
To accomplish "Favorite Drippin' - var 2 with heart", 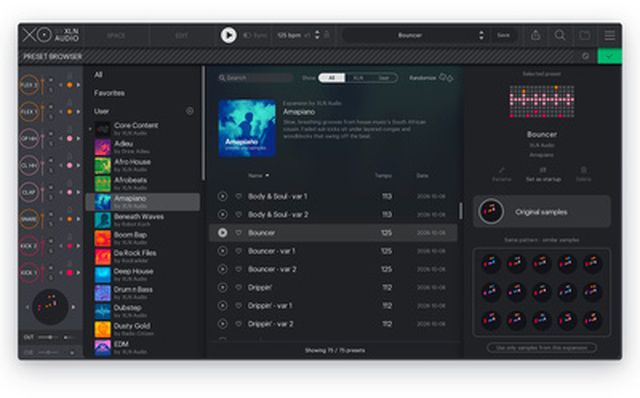I will pyautogui.click(x=238, y=324).
